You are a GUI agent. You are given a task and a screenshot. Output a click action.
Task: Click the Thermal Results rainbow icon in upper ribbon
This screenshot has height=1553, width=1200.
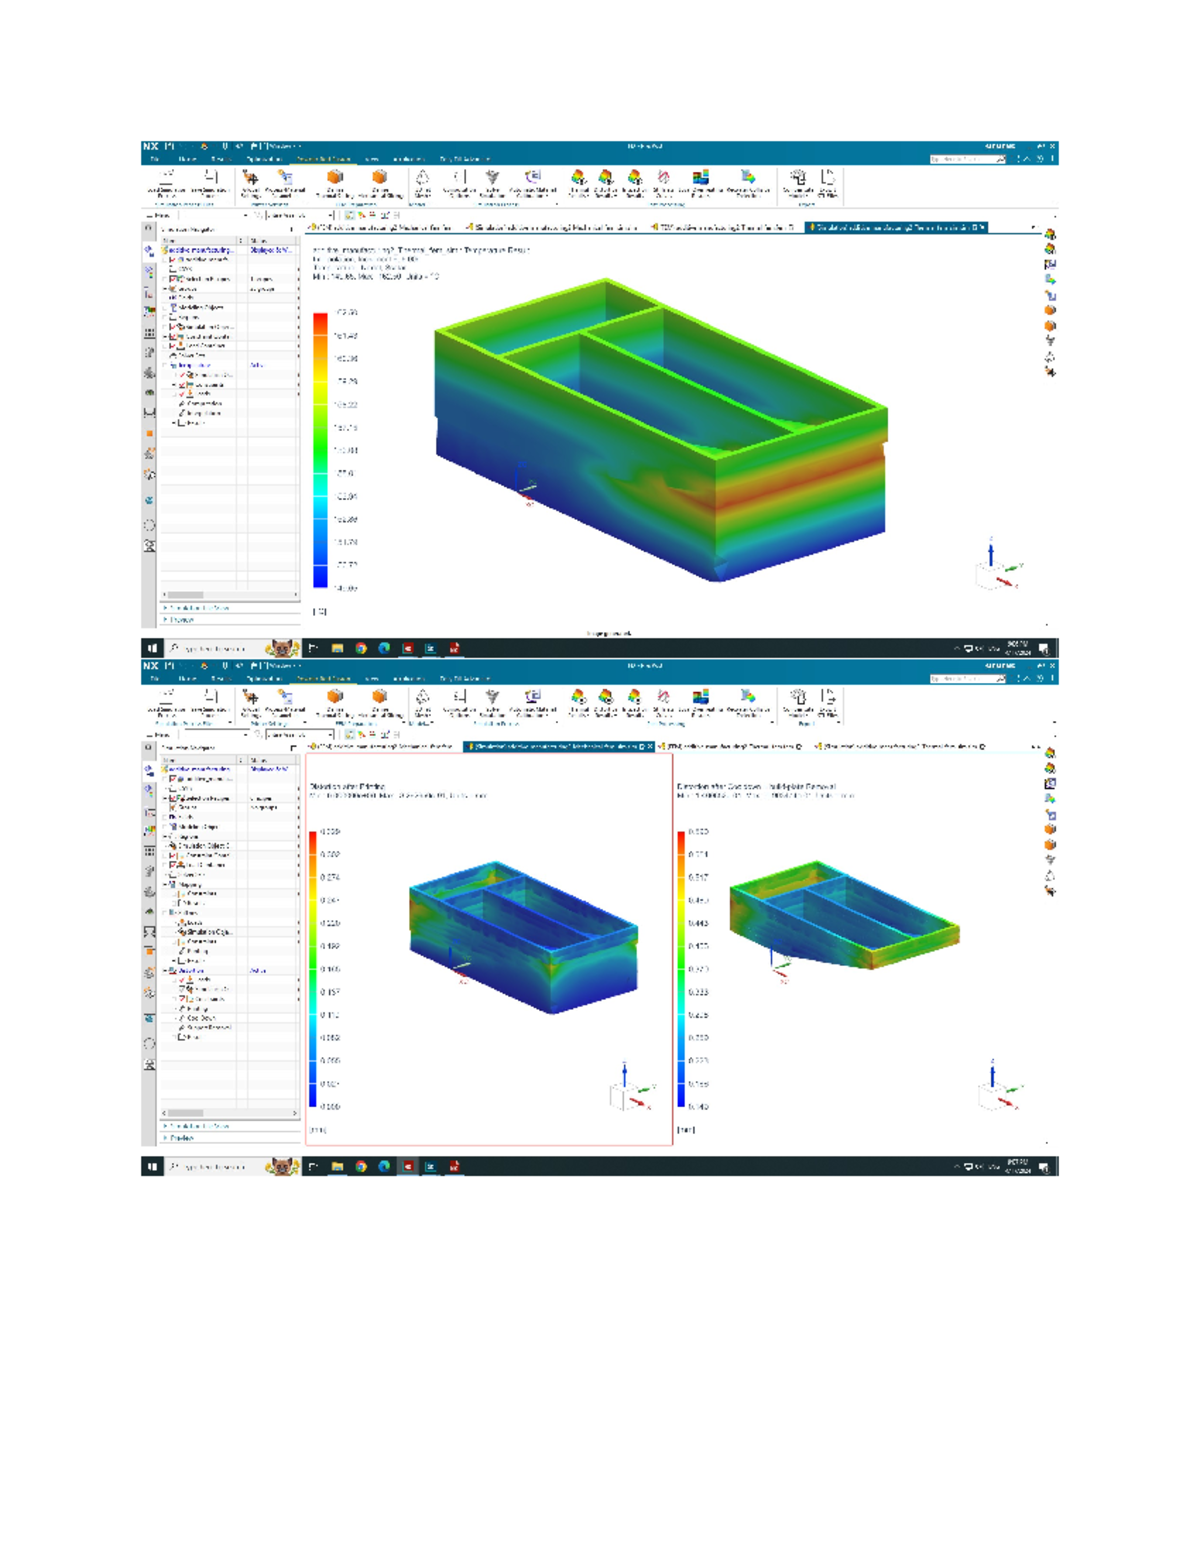[578, 178]
